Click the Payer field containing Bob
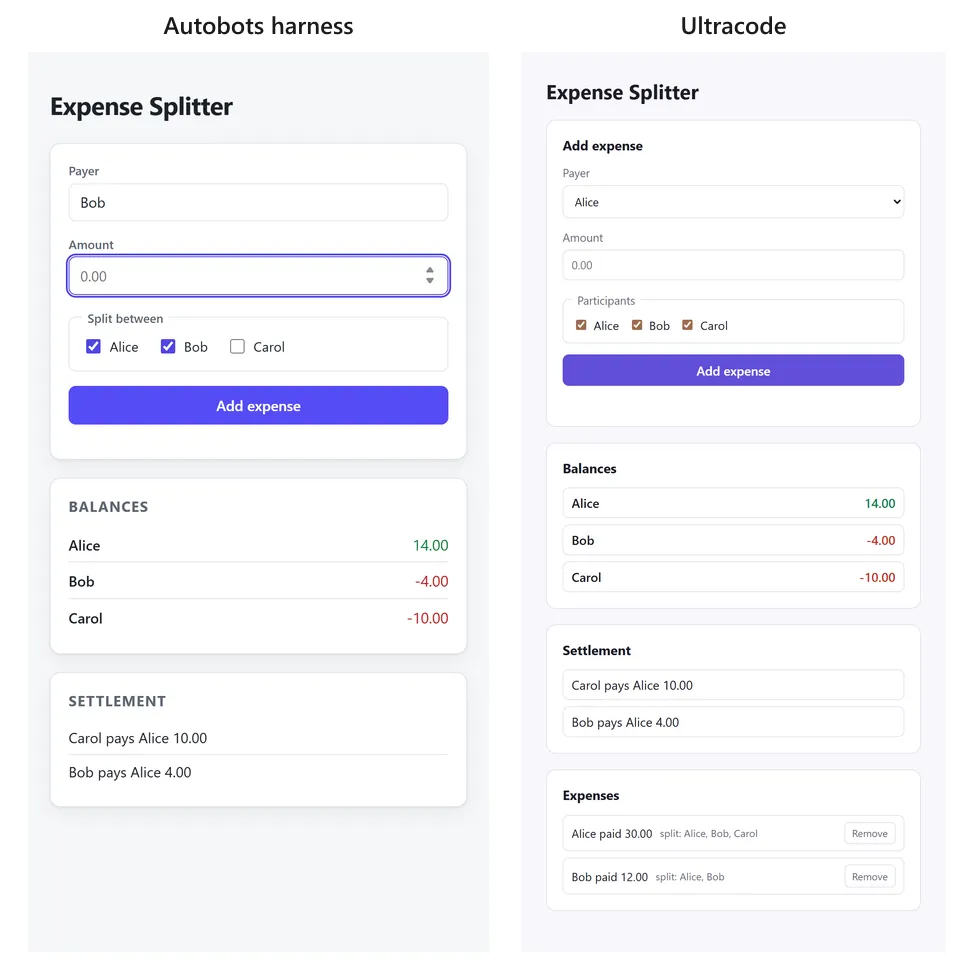 258,202
